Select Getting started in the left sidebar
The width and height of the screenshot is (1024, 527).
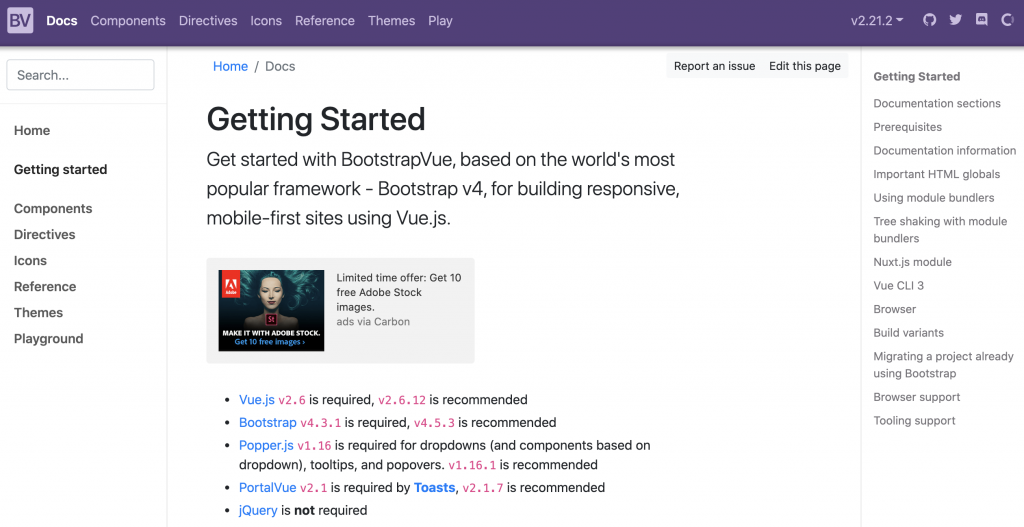point(60,169)
